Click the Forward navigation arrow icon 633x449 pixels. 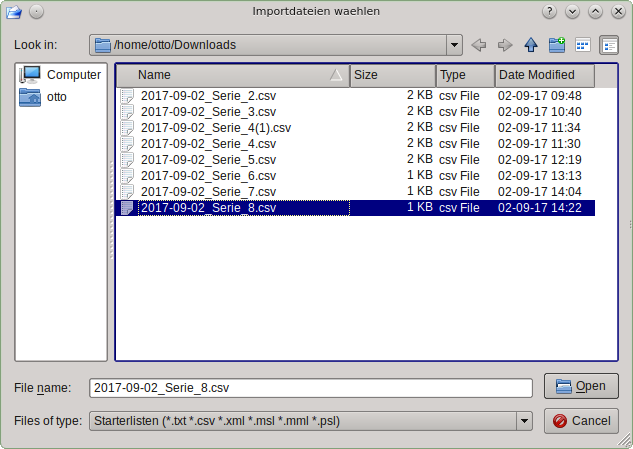coord(505,45)
